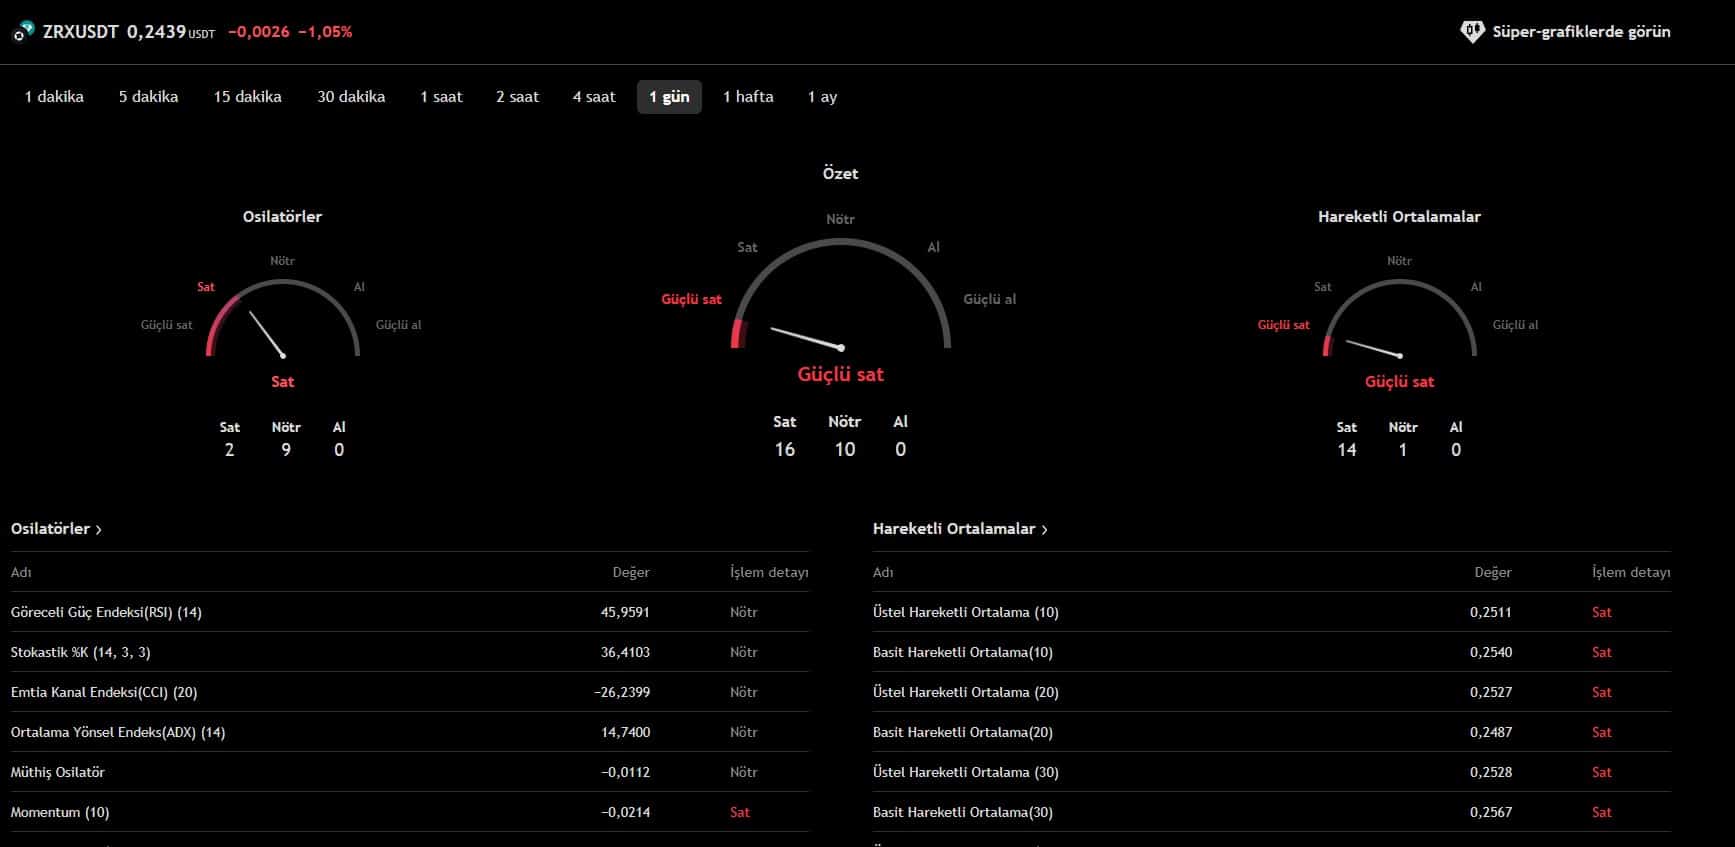The image size is (1735, 847).
Task: Click Emtia Kanal Endeksi(CCI) (20) row
Action: [x=409, y=692]
